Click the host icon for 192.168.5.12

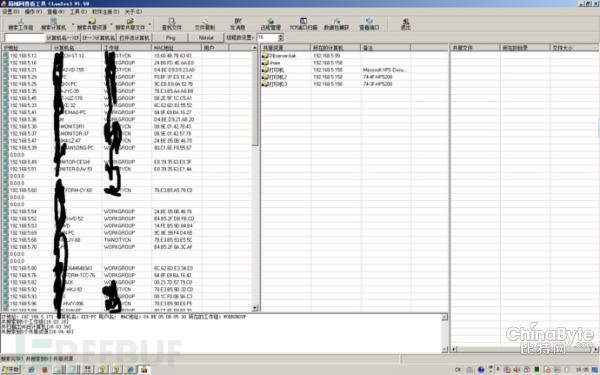[5, 55]
